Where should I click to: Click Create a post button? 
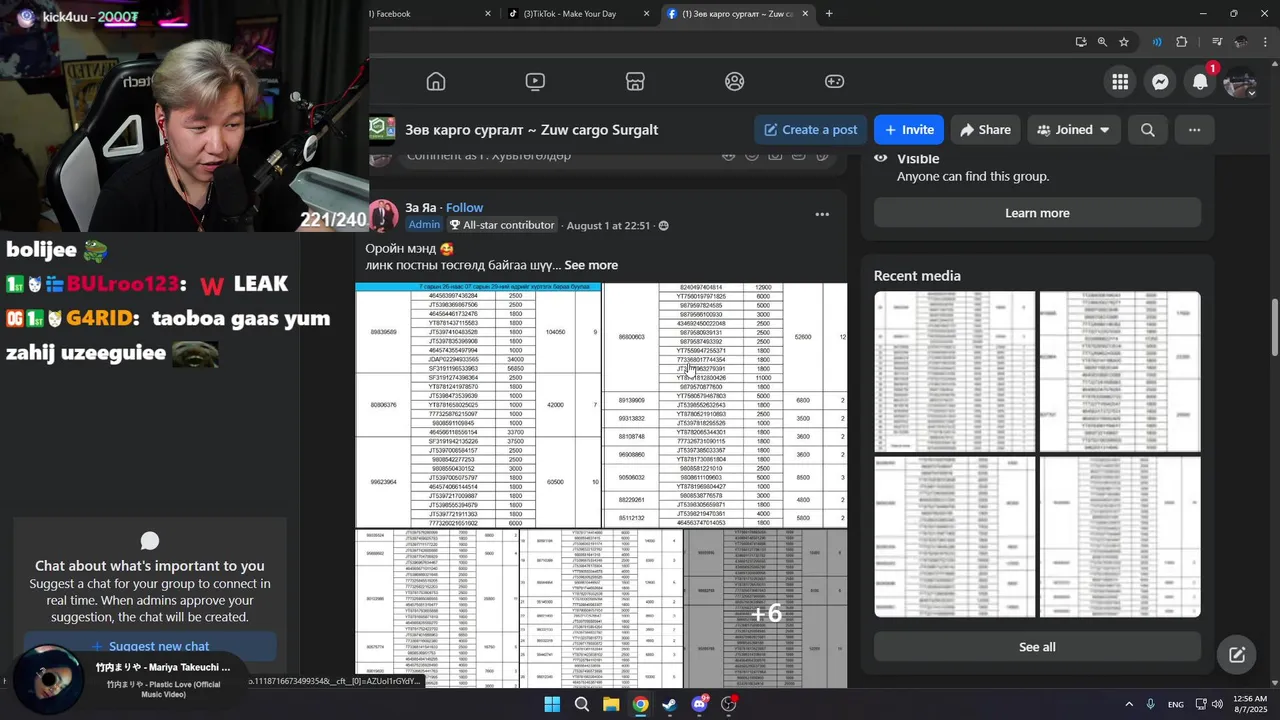tap(810, 130)
